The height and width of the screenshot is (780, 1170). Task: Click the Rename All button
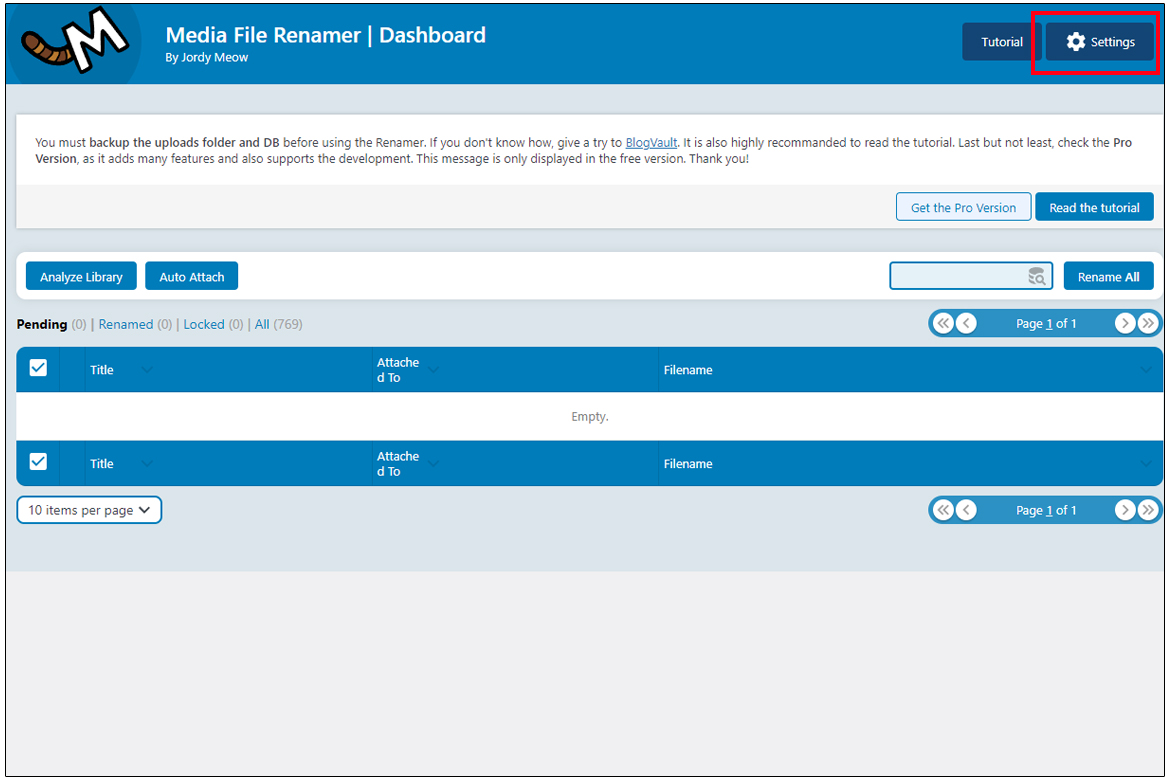pos(1108,276)
